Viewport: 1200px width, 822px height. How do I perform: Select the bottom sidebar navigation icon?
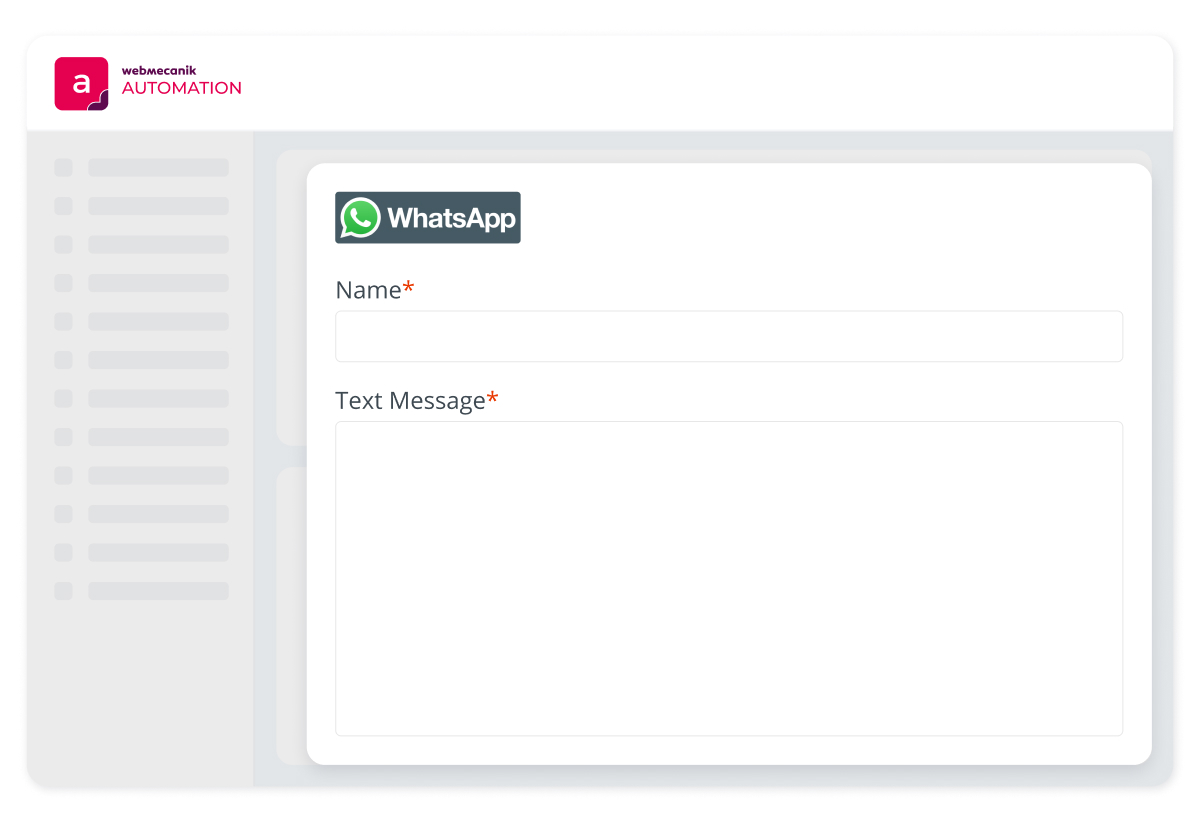[63, 591]
